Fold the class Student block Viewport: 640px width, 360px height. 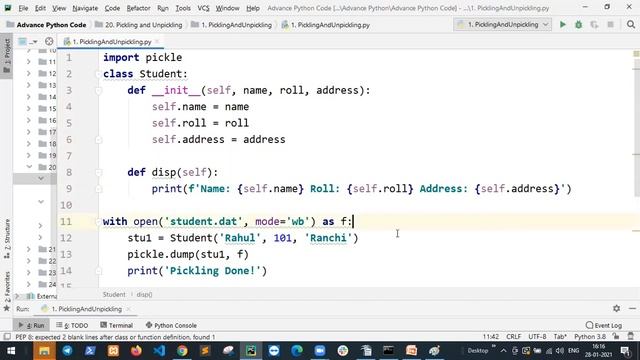pyautogui.click(x=98, y=74)
